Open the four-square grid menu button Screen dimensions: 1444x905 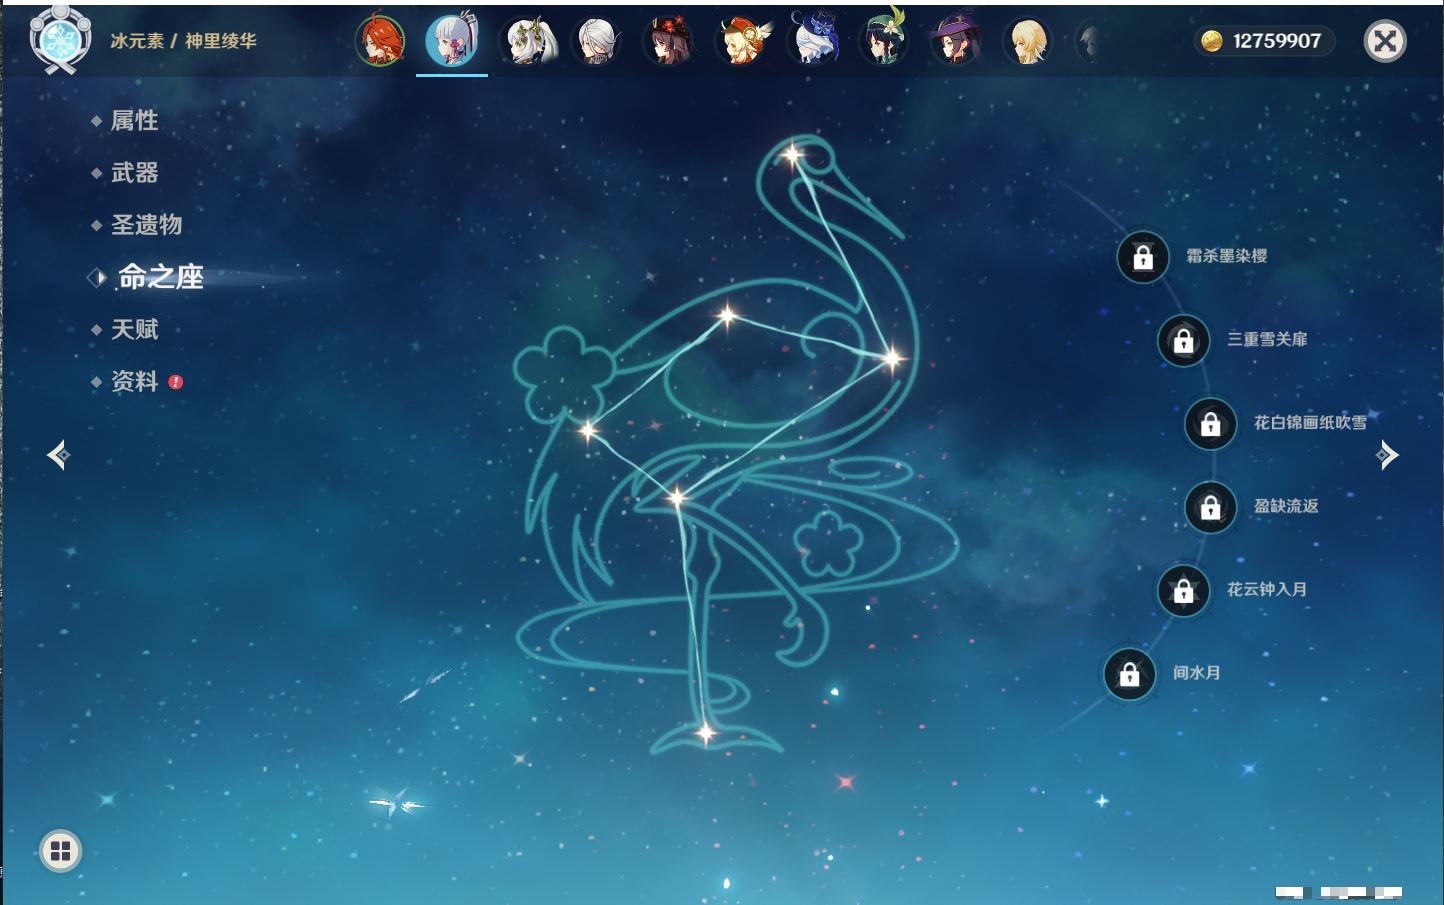[x=60, y=851]
